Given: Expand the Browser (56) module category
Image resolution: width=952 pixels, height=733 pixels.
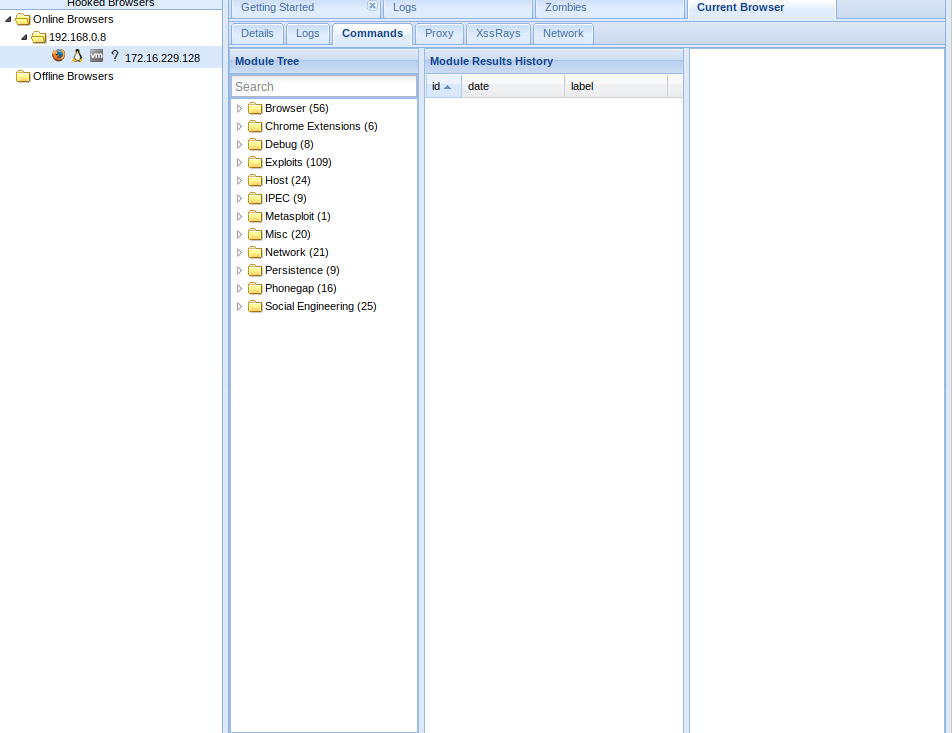Looking at the screenshot, I should (x=239, y=109).
